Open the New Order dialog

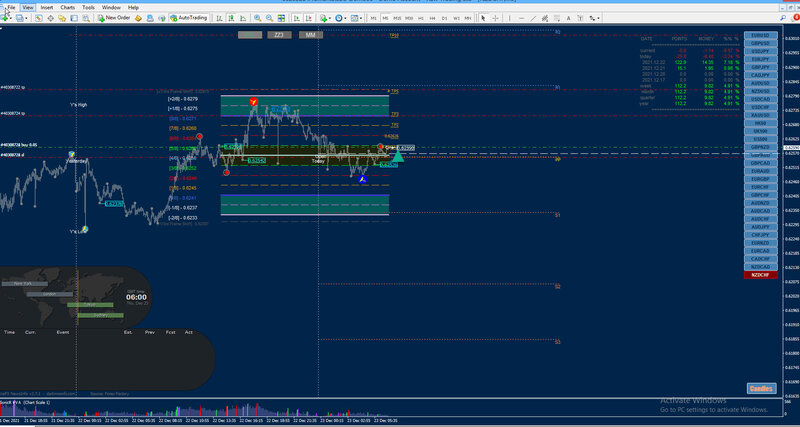[x=114, y=18]
